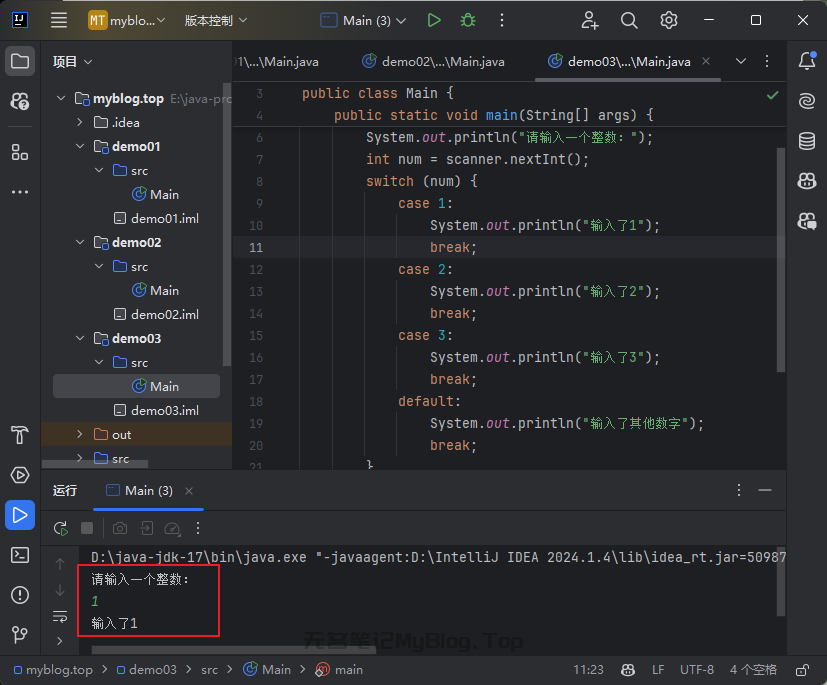Open the 项目 view dropdown
This screenshot has width=827, height=685.
click(x=72, y=62)
